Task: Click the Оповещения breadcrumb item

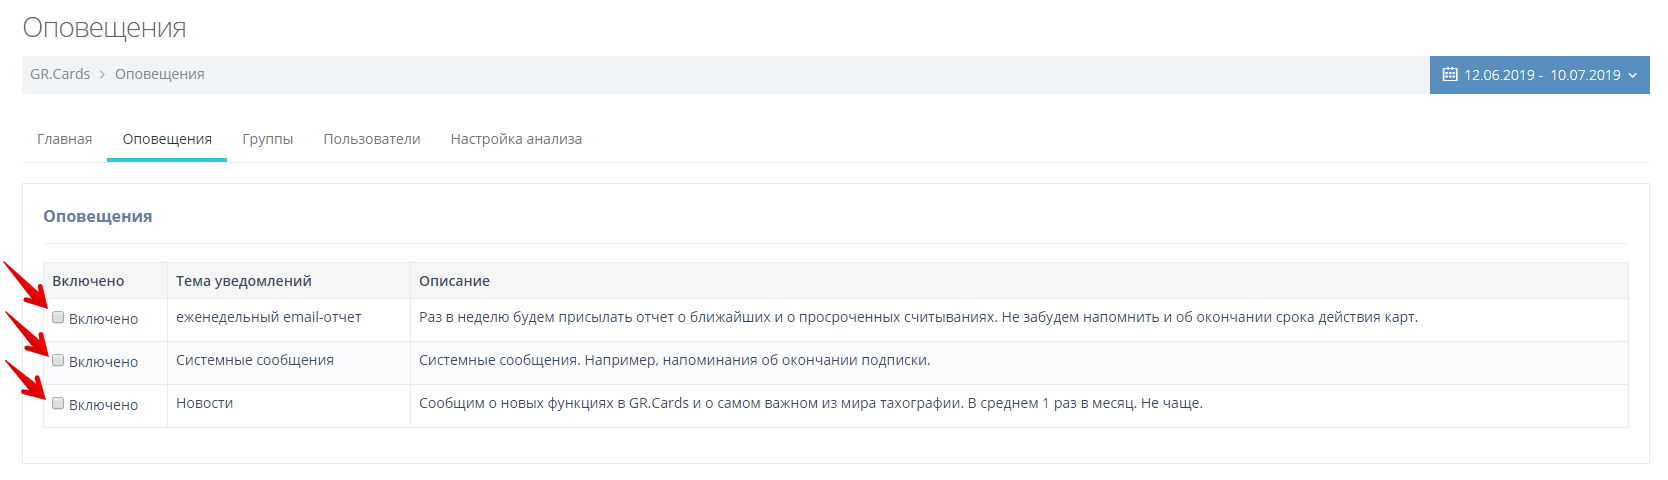Action: coord(160,74)
